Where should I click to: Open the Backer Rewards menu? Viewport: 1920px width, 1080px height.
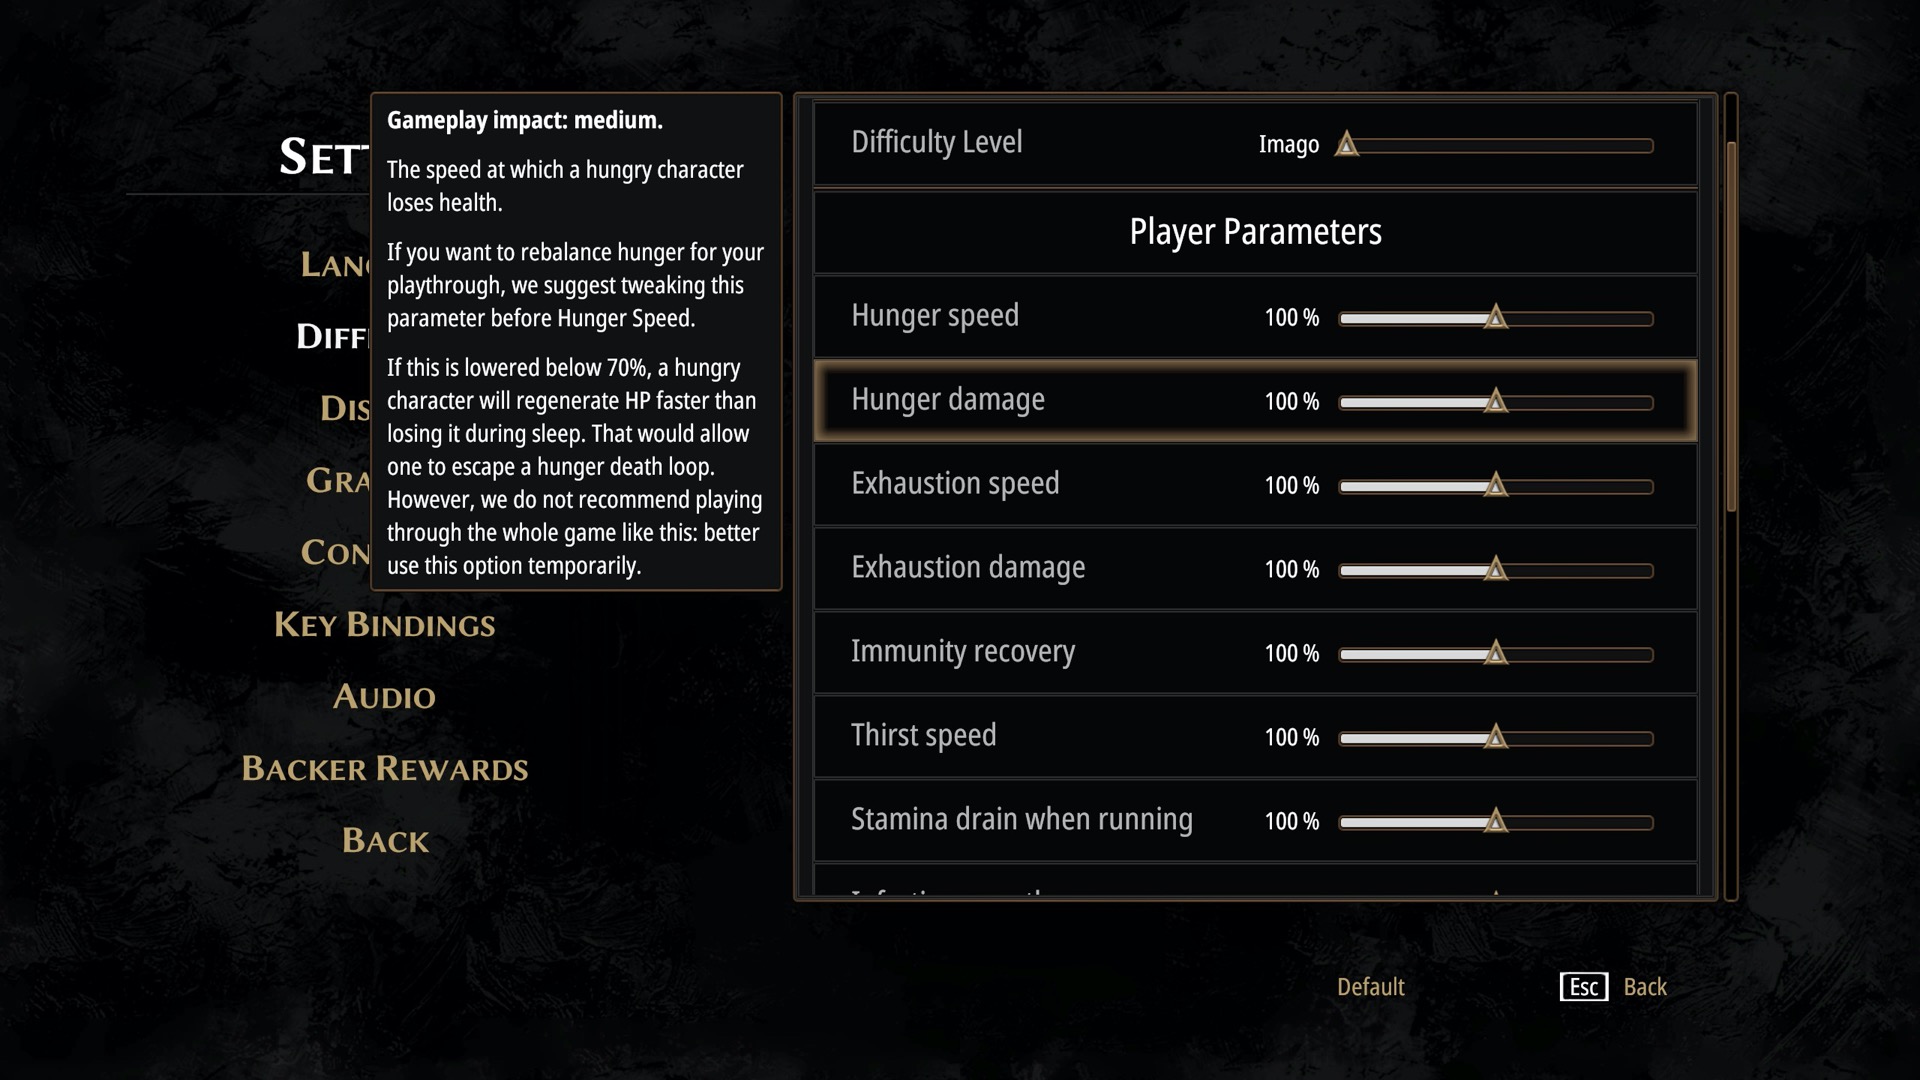click(x=385, y=768)
